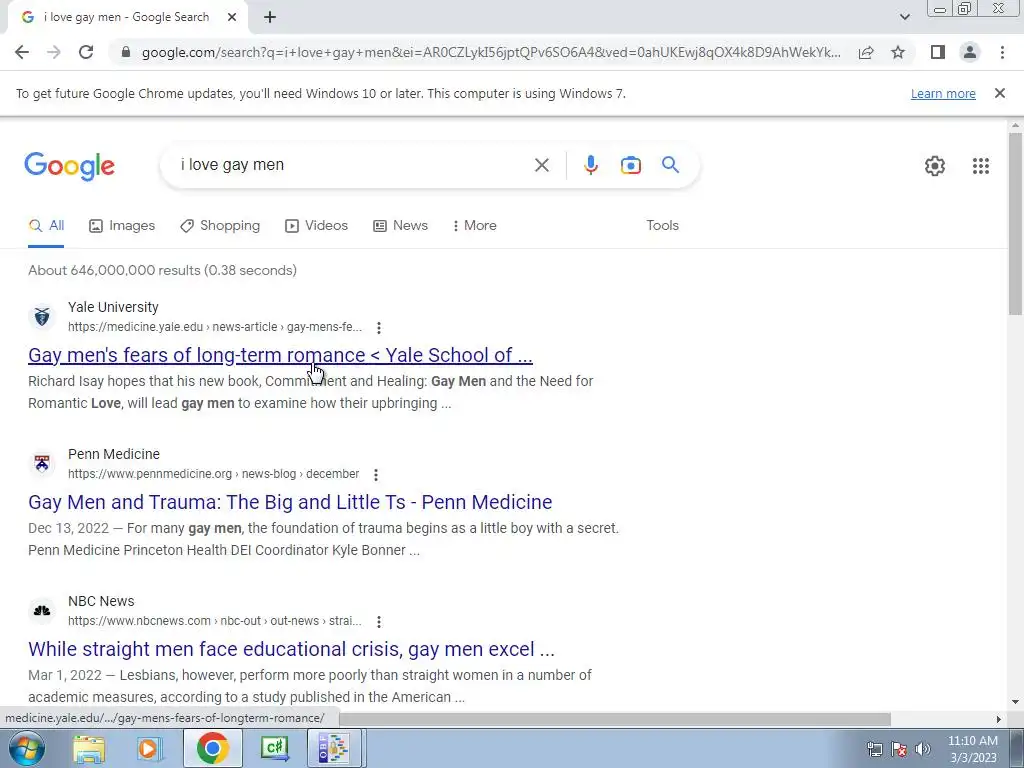
Task: Open the Windows Start menu
Action: [25, 748]
